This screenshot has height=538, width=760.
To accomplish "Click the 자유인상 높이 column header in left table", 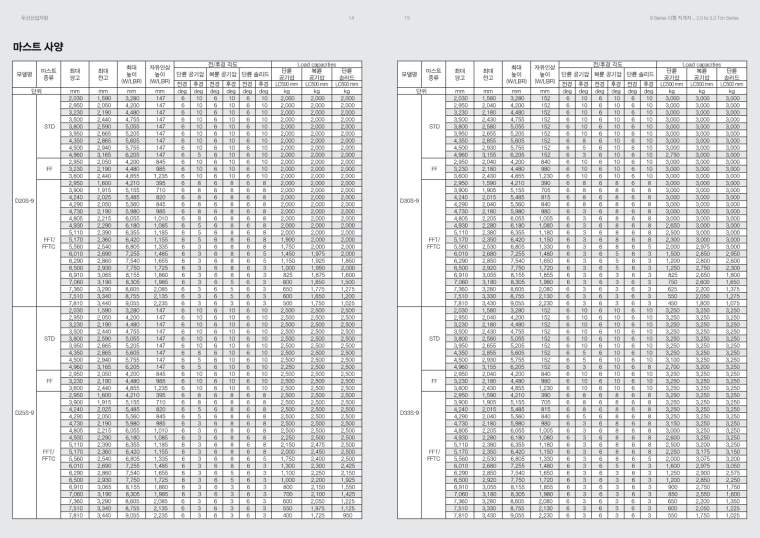I will coord(160,74).
